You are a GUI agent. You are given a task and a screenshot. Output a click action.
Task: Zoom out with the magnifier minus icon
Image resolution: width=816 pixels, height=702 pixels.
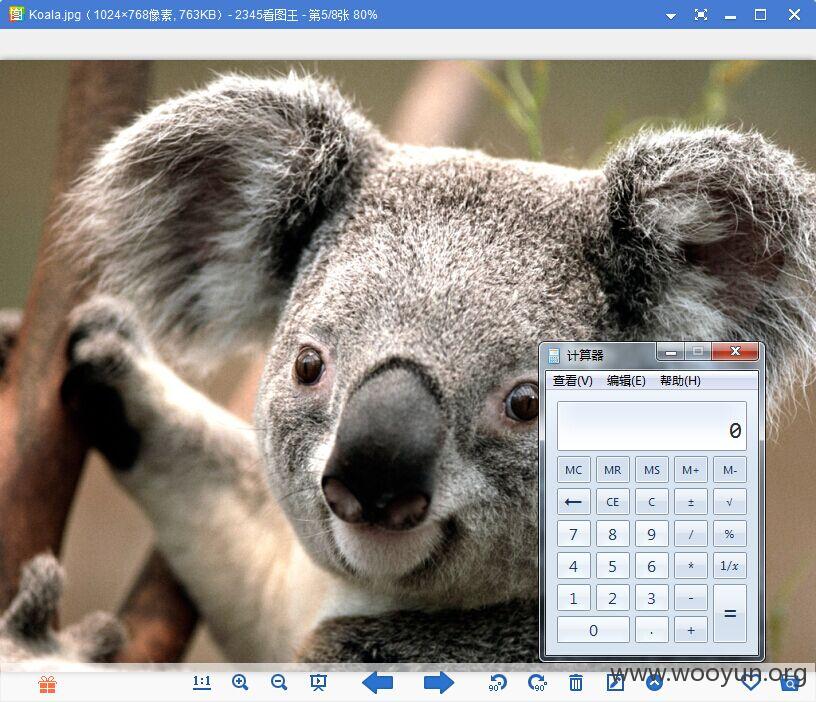coord(279,682)
